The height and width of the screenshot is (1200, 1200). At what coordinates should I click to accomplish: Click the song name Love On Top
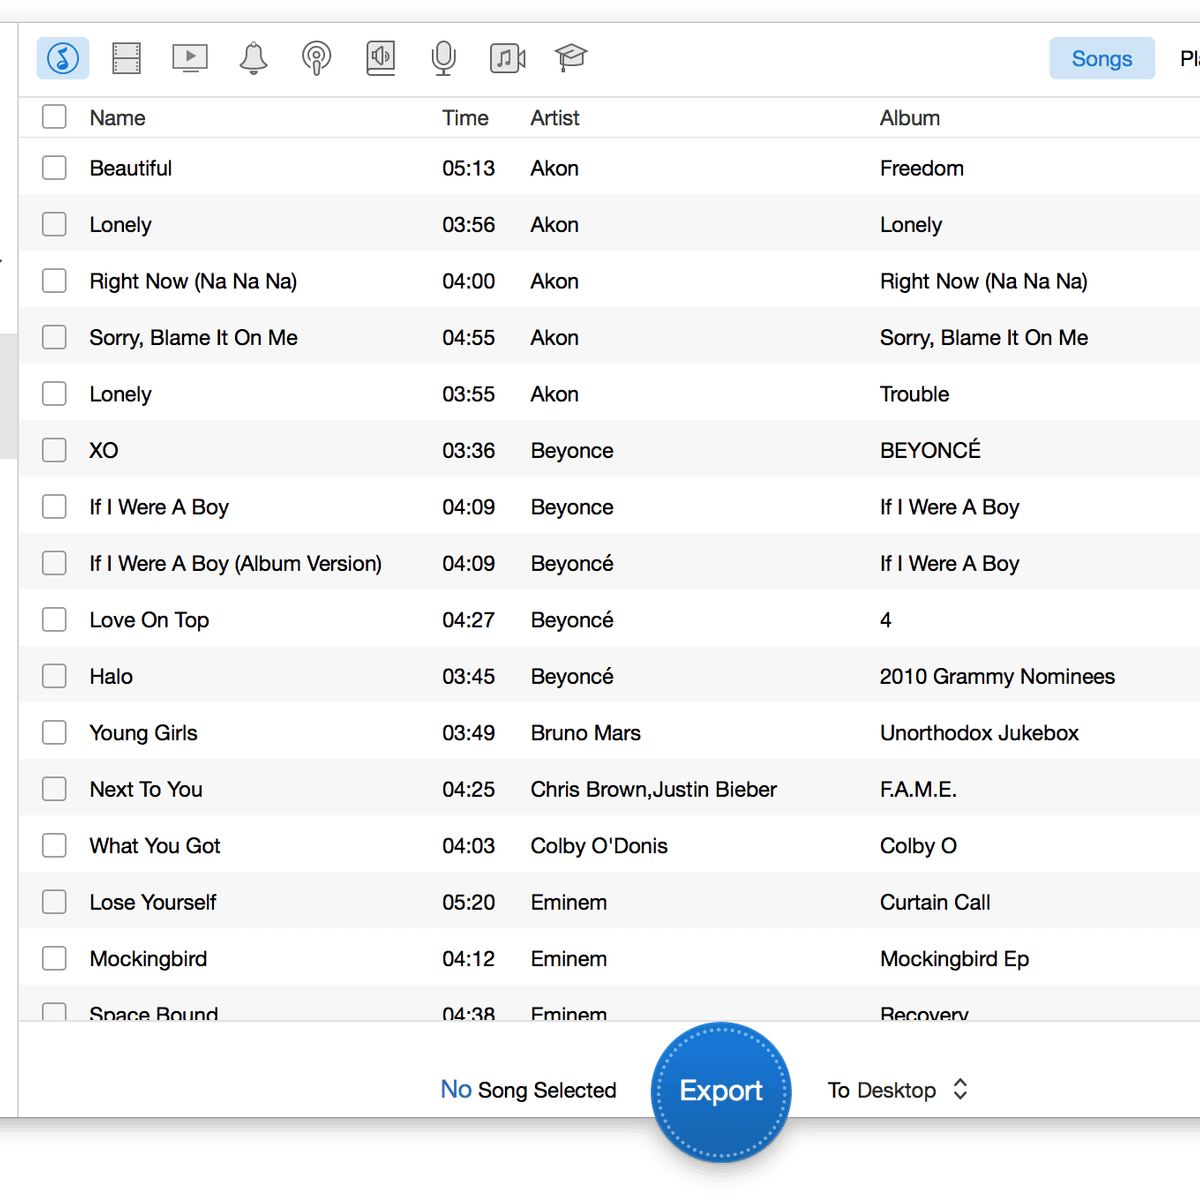[149, 620]
